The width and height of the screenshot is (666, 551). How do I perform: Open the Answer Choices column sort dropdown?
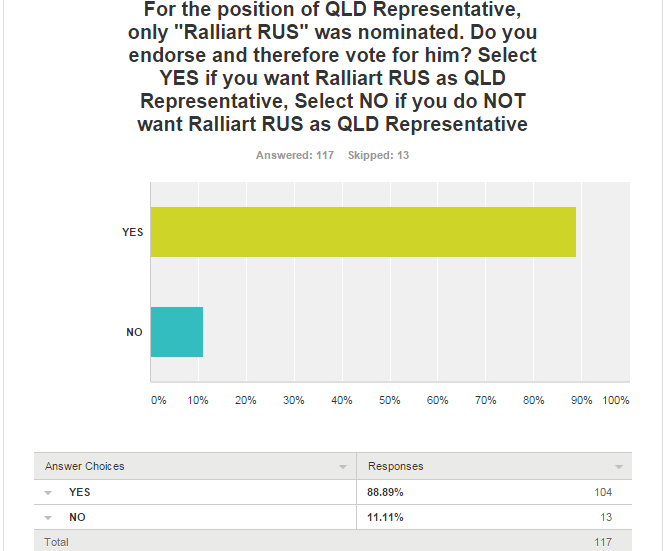(x=343, y=467)
